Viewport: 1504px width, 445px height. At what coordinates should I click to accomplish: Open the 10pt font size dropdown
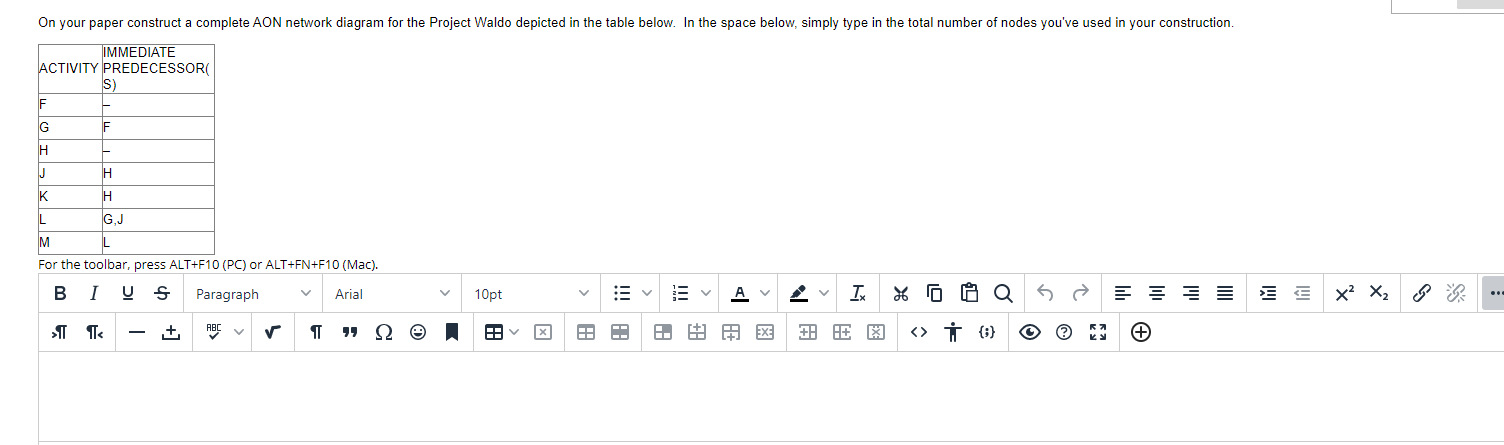[532, 294]
